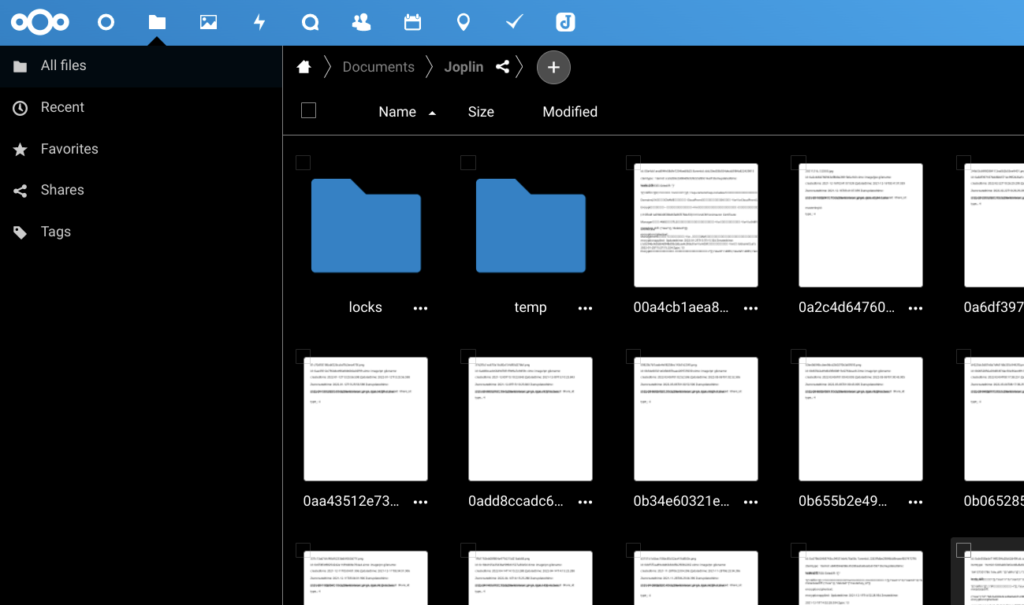Image resolution: width=1024 pixels, height=605 pixels.
Task: Open the Joplin J app icon
Action: point(565,22)
